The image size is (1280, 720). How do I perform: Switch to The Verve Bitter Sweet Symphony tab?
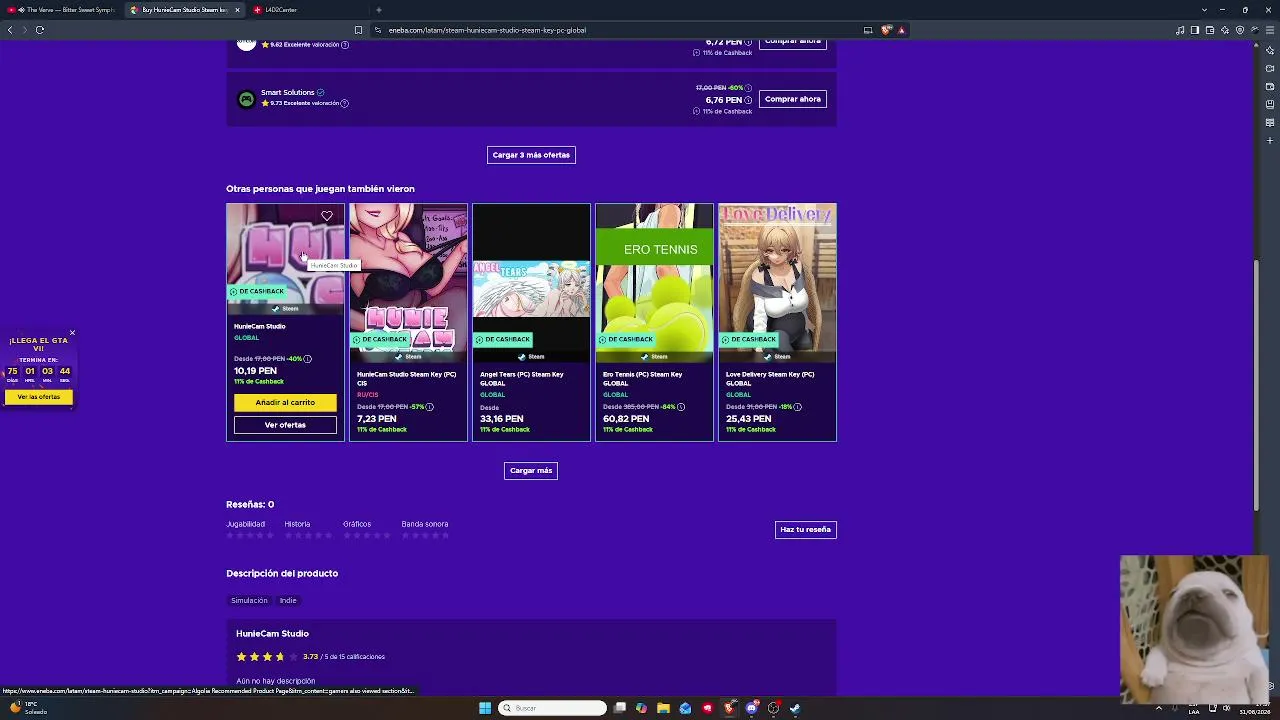(61, 10)
